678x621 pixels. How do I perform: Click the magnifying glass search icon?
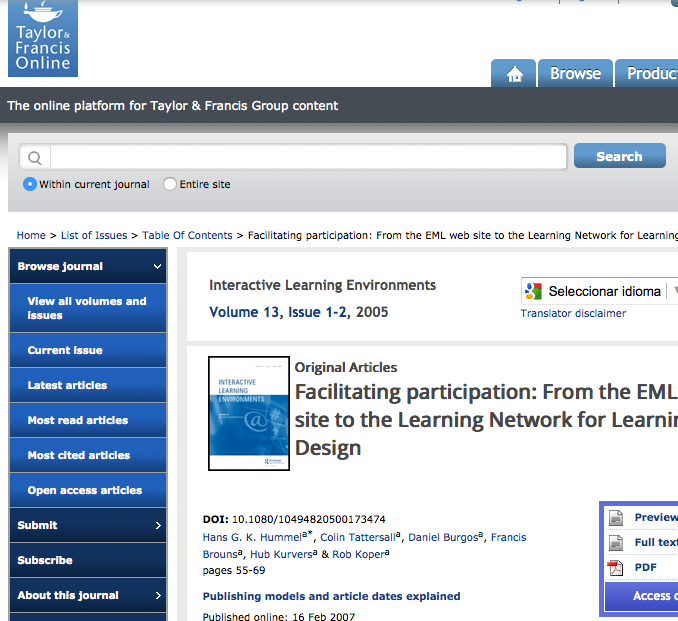pyautogui.click(x=35, y=157)
